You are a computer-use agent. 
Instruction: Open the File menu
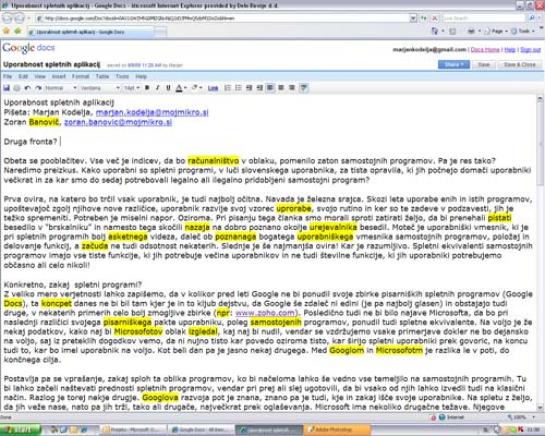click(7, 76)
